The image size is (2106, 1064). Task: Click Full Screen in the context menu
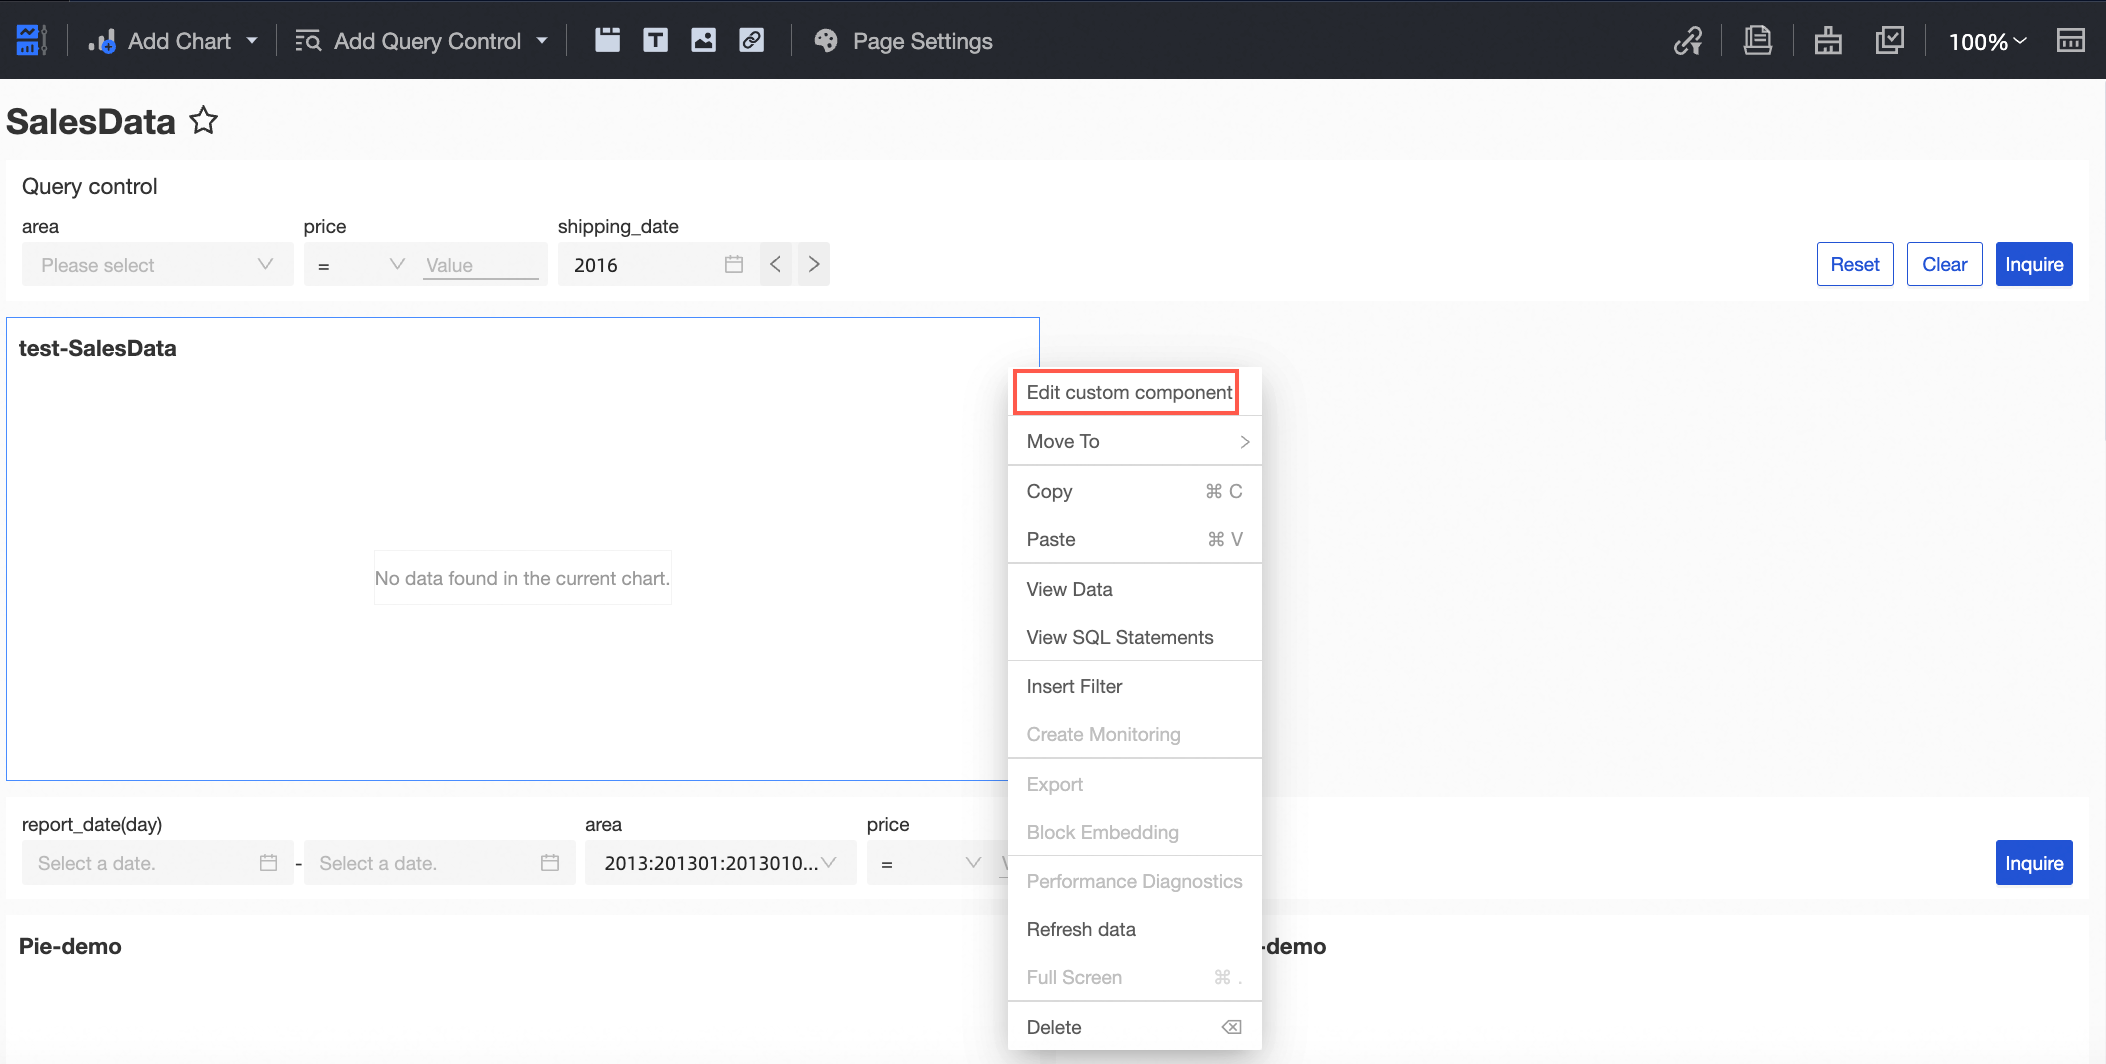pos(1135,977)
